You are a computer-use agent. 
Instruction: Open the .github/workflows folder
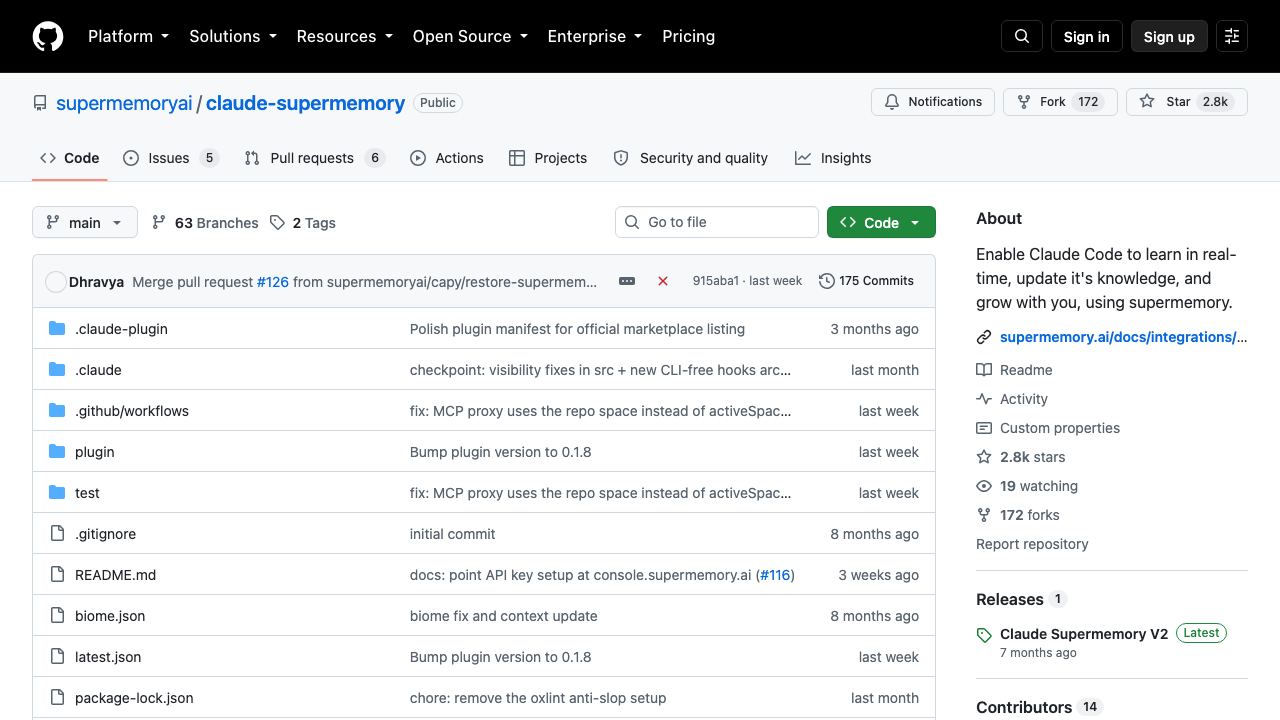pyautogui.click(x=132, y=411)
